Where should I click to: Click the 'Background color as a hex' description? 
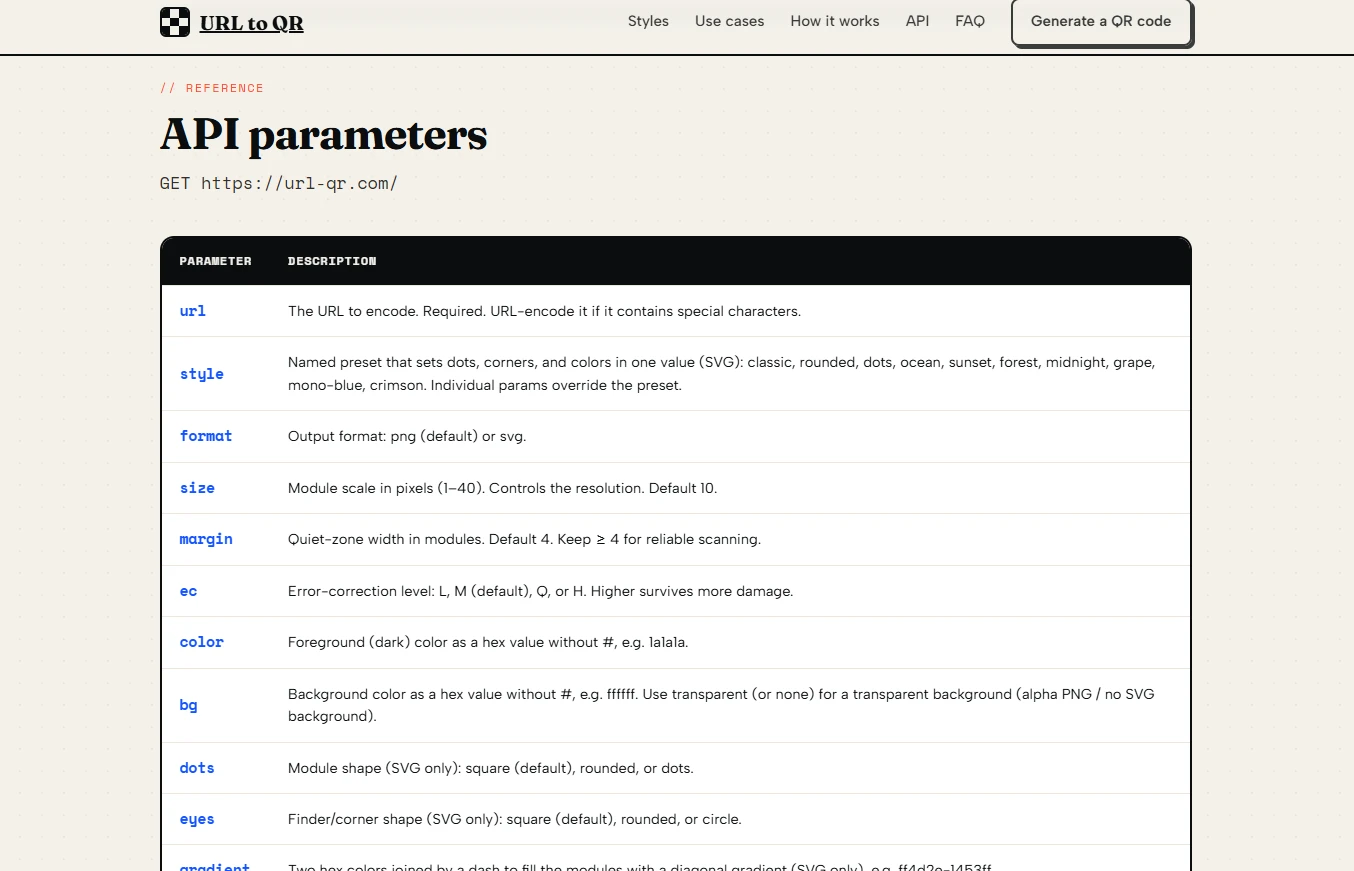click(721, 705)
